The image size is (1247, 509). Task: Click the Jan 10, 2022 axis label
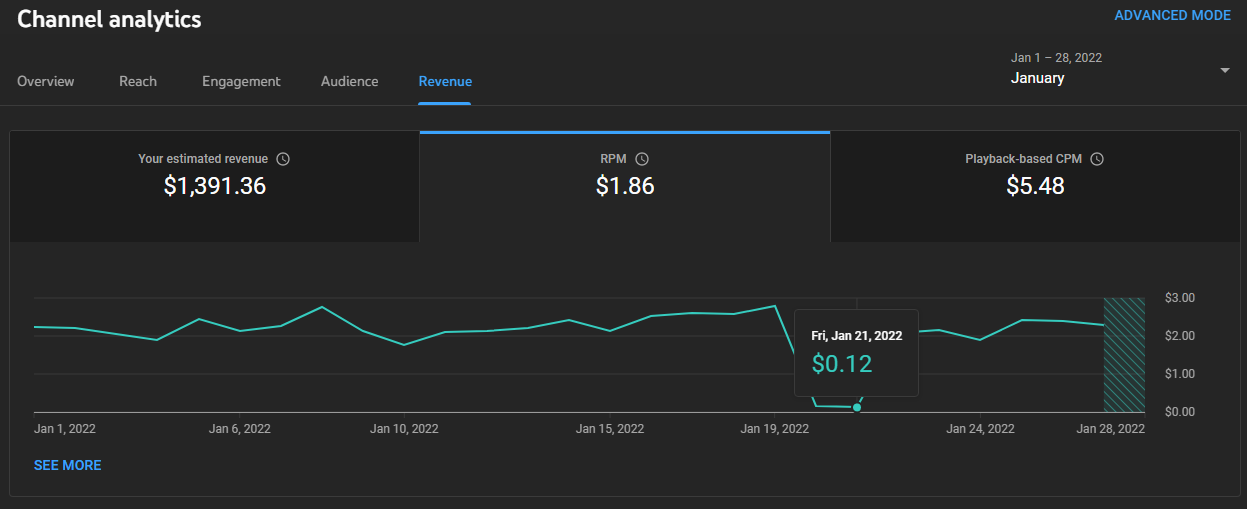pyautogui.click(x=404, y=429)
